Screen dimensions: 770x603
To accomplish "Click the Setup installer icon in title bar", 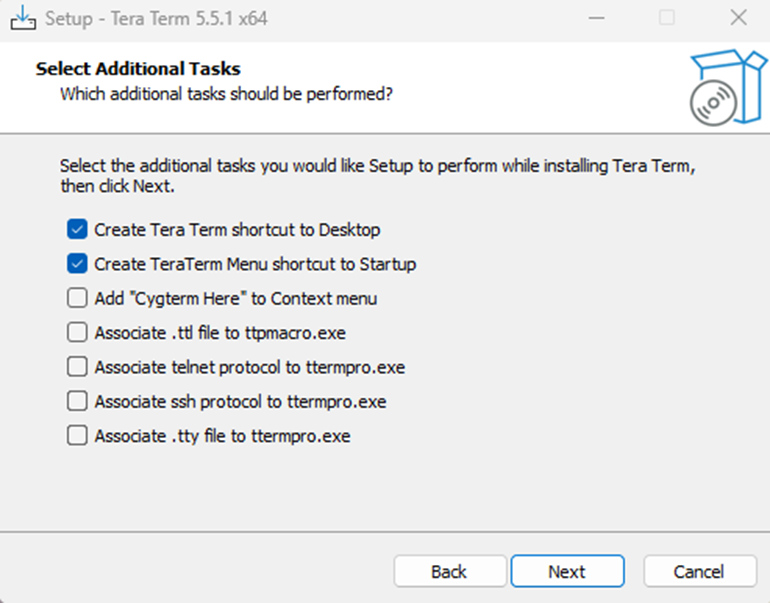I will (22, 18).
